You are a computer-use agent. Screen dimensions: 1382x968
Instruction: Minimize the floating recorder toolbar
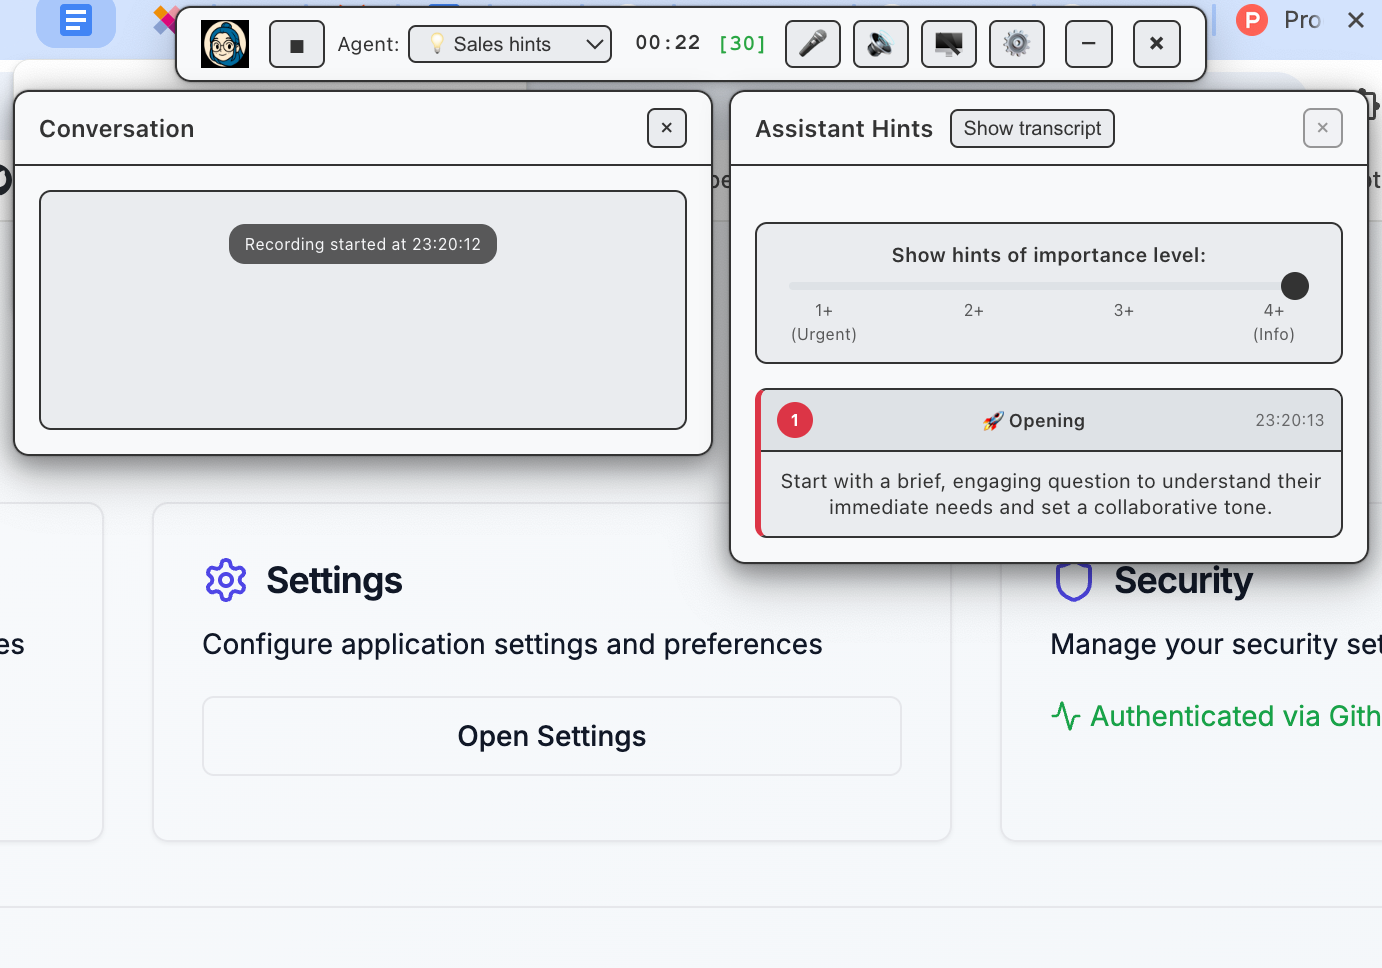coord(1089,44)
